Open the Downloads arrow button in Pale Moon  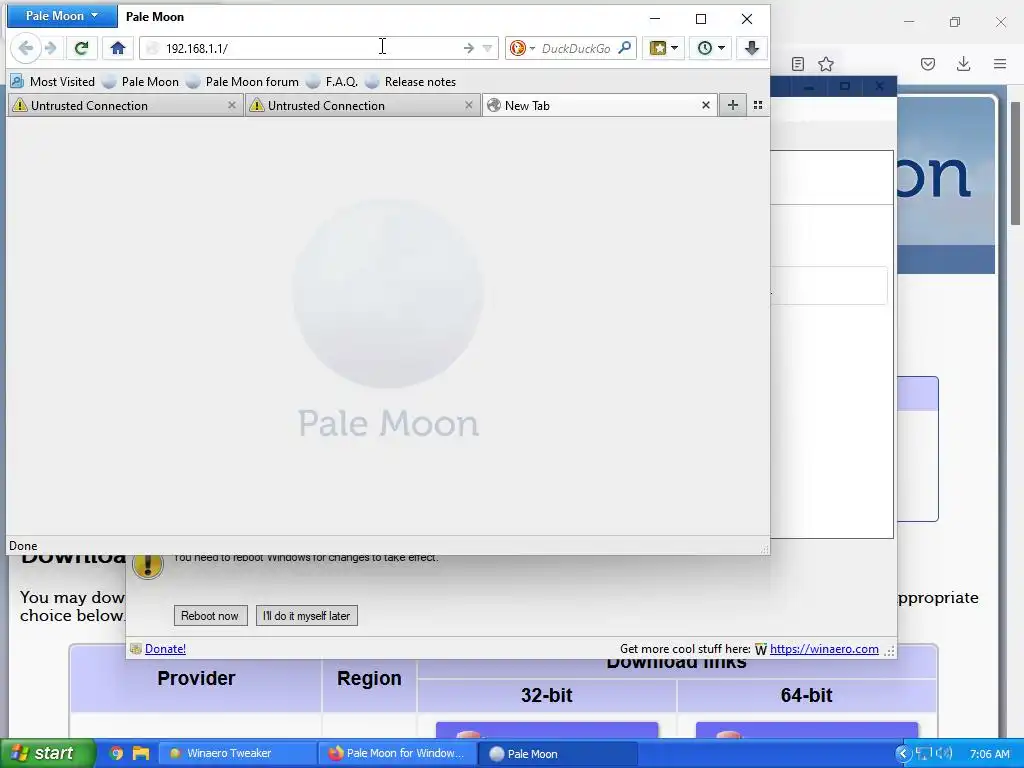click(x=752, y=48)
